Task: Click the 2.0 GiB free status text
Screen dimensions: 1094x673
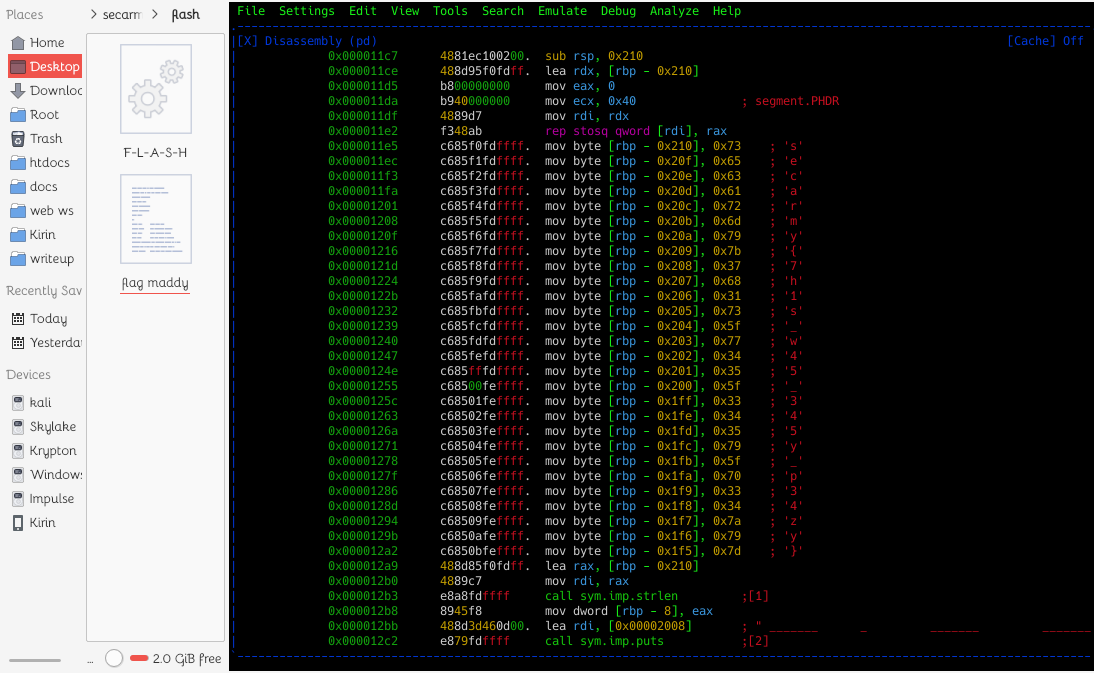Action: [187, 658]
